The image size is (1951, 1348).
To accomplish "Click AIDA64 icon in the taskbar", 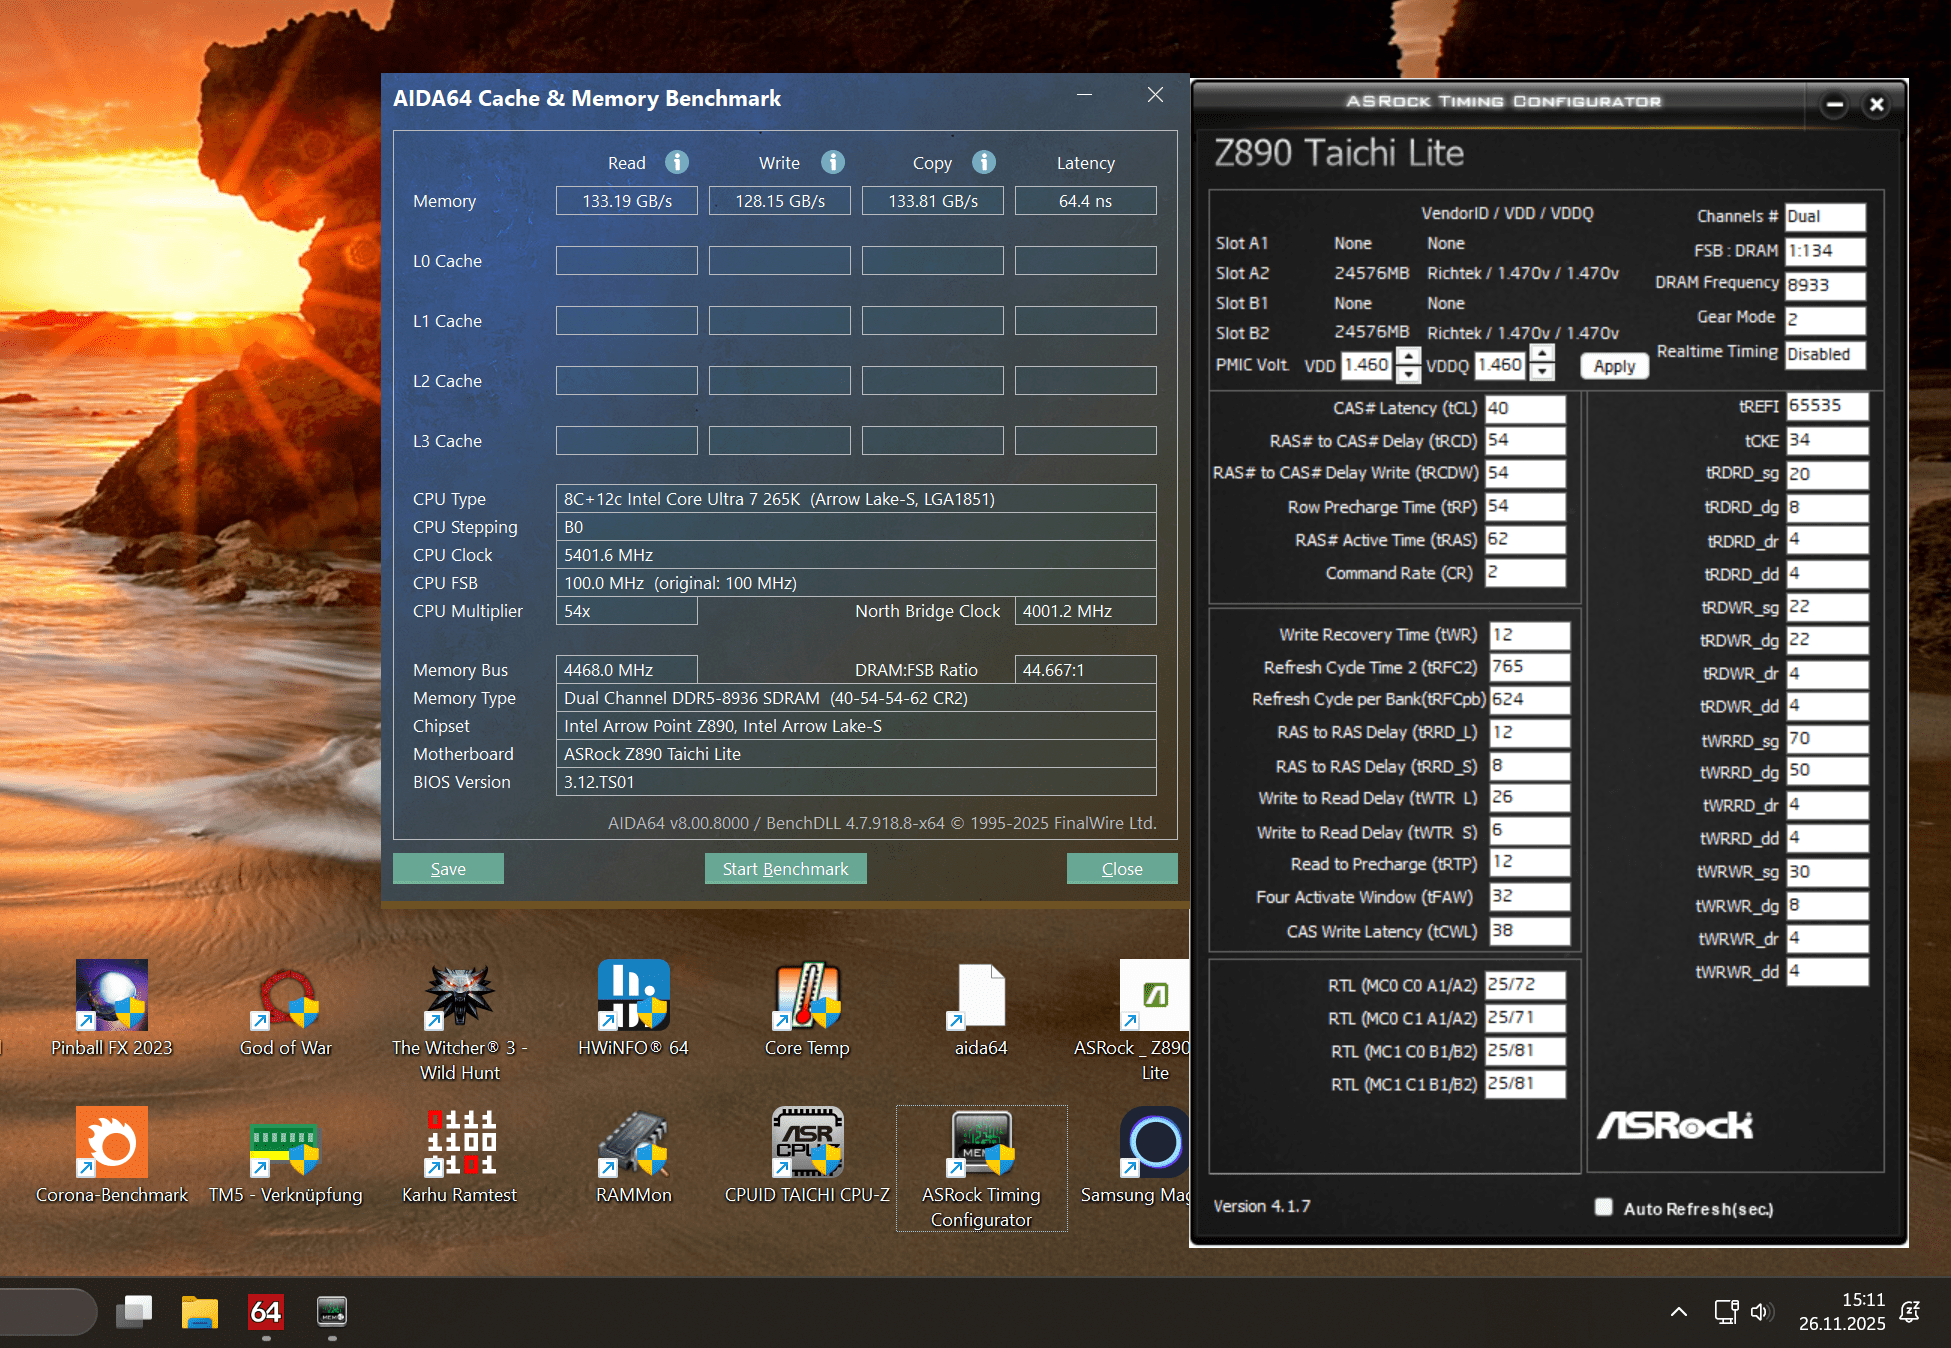I will click(266, 1312).
